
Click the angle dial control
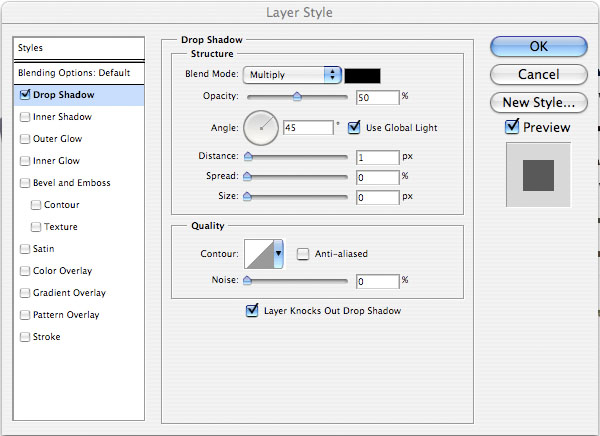point(261,128)
